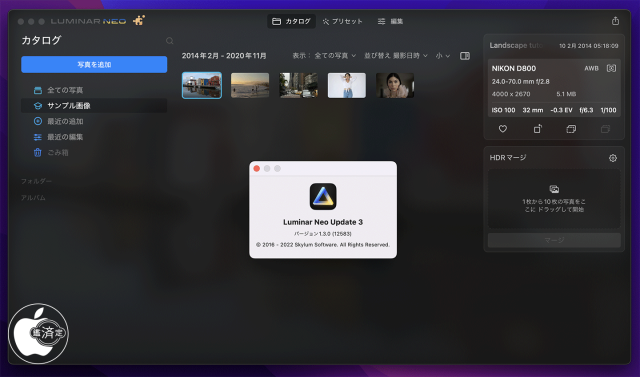Open the ごみ箱 trash item
Screen dimensions: 640x377
(x=94, y=153)
